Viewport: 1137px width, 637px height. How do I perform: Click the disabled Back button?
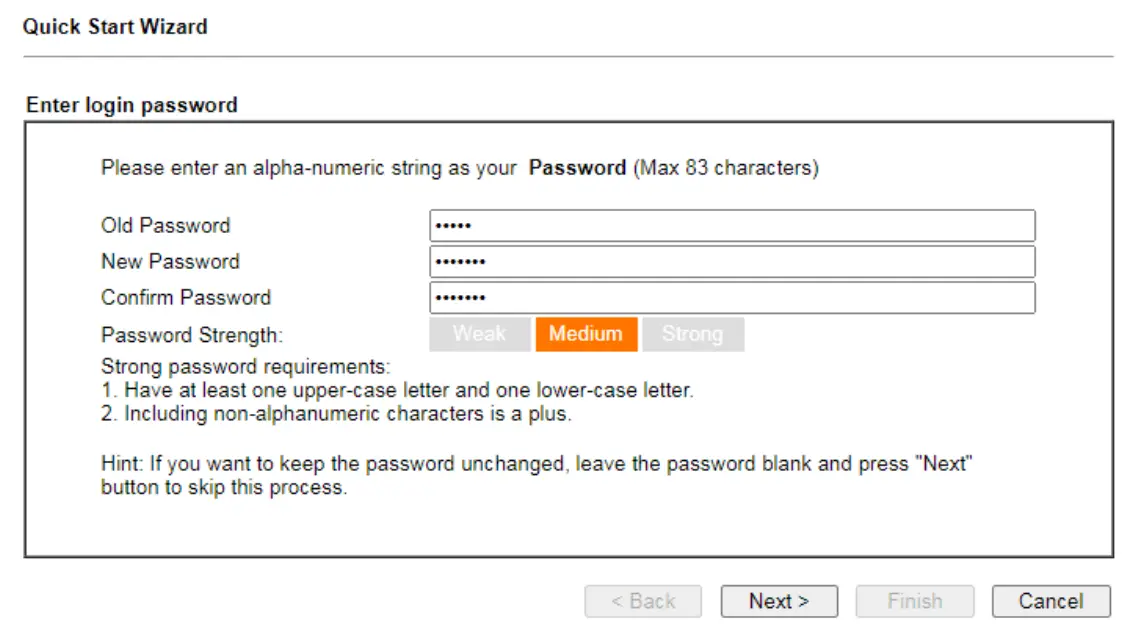[646, 601]
